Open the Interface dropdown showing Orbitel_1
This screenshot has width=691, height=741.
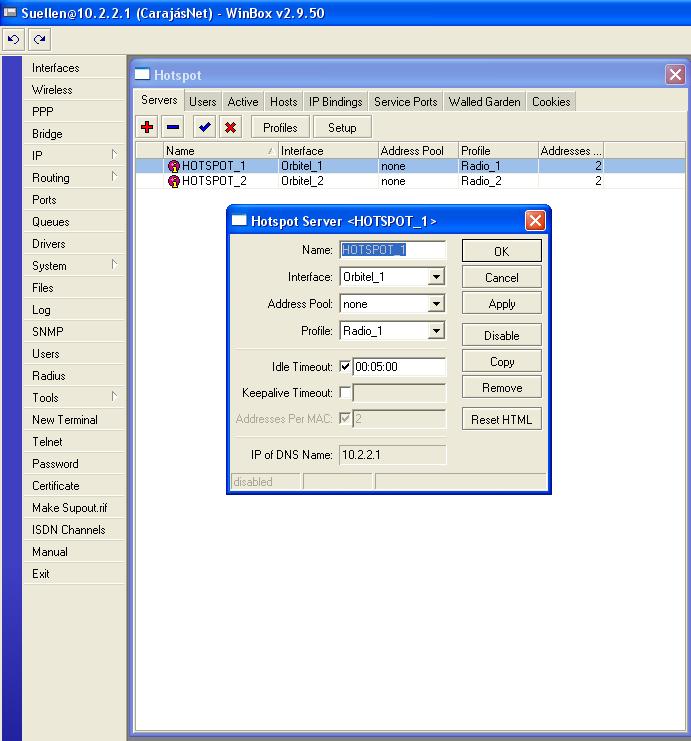(x=436, y=276)
